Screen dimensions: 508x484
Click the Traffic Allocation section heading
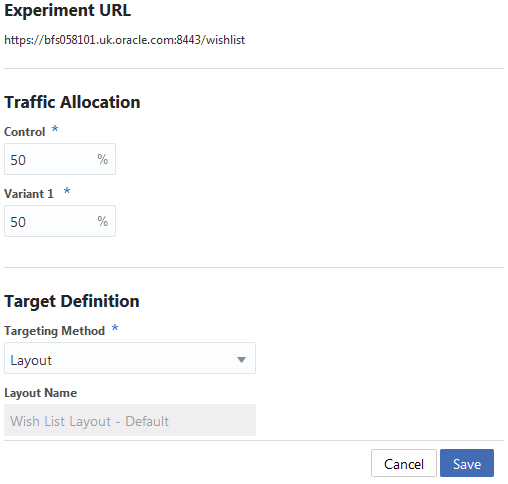click(x=72, y=102)
